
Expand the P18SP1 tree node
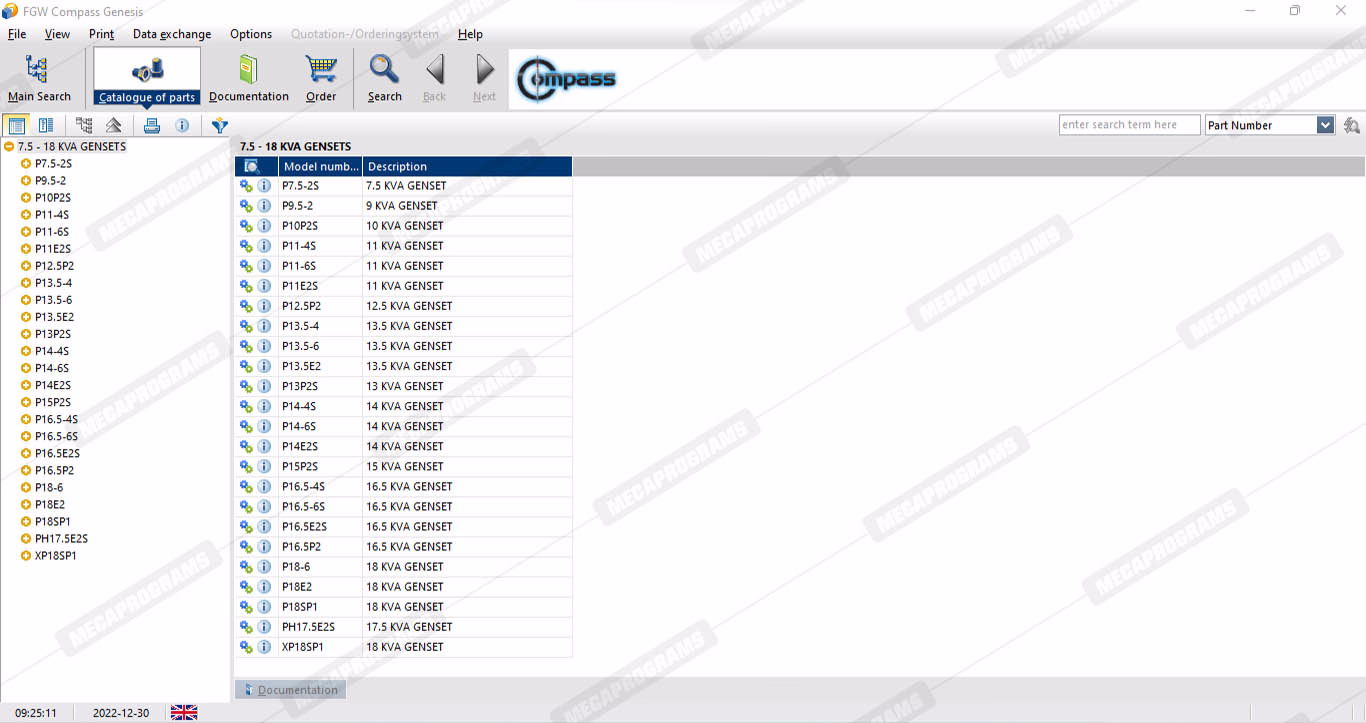click(x=26, y=520)
